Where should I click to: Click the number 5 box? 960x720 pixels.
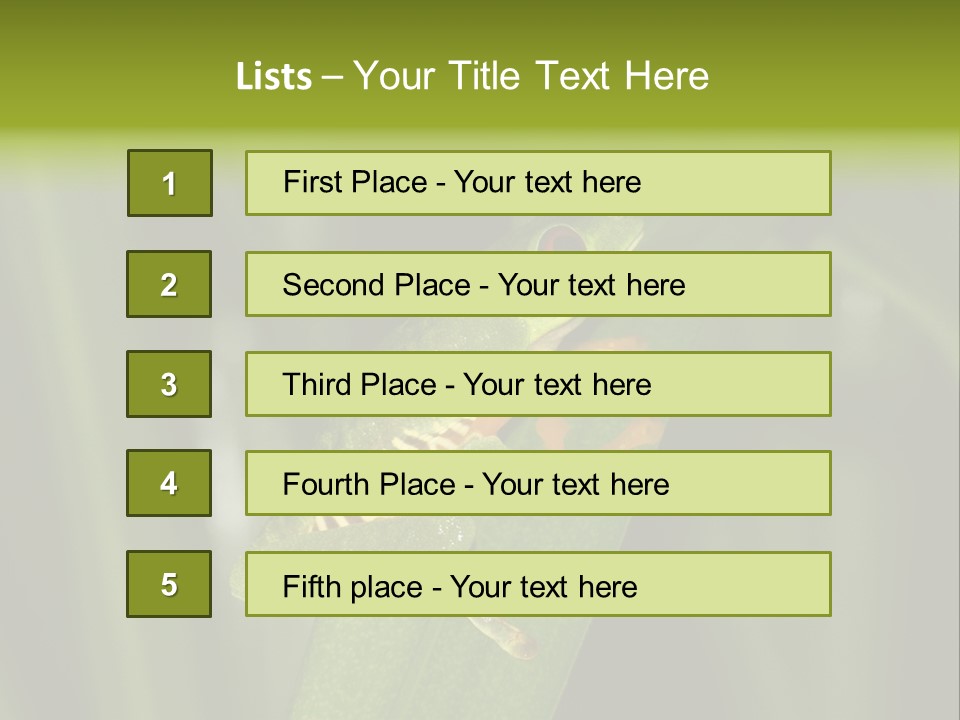(x=169, y=584)
